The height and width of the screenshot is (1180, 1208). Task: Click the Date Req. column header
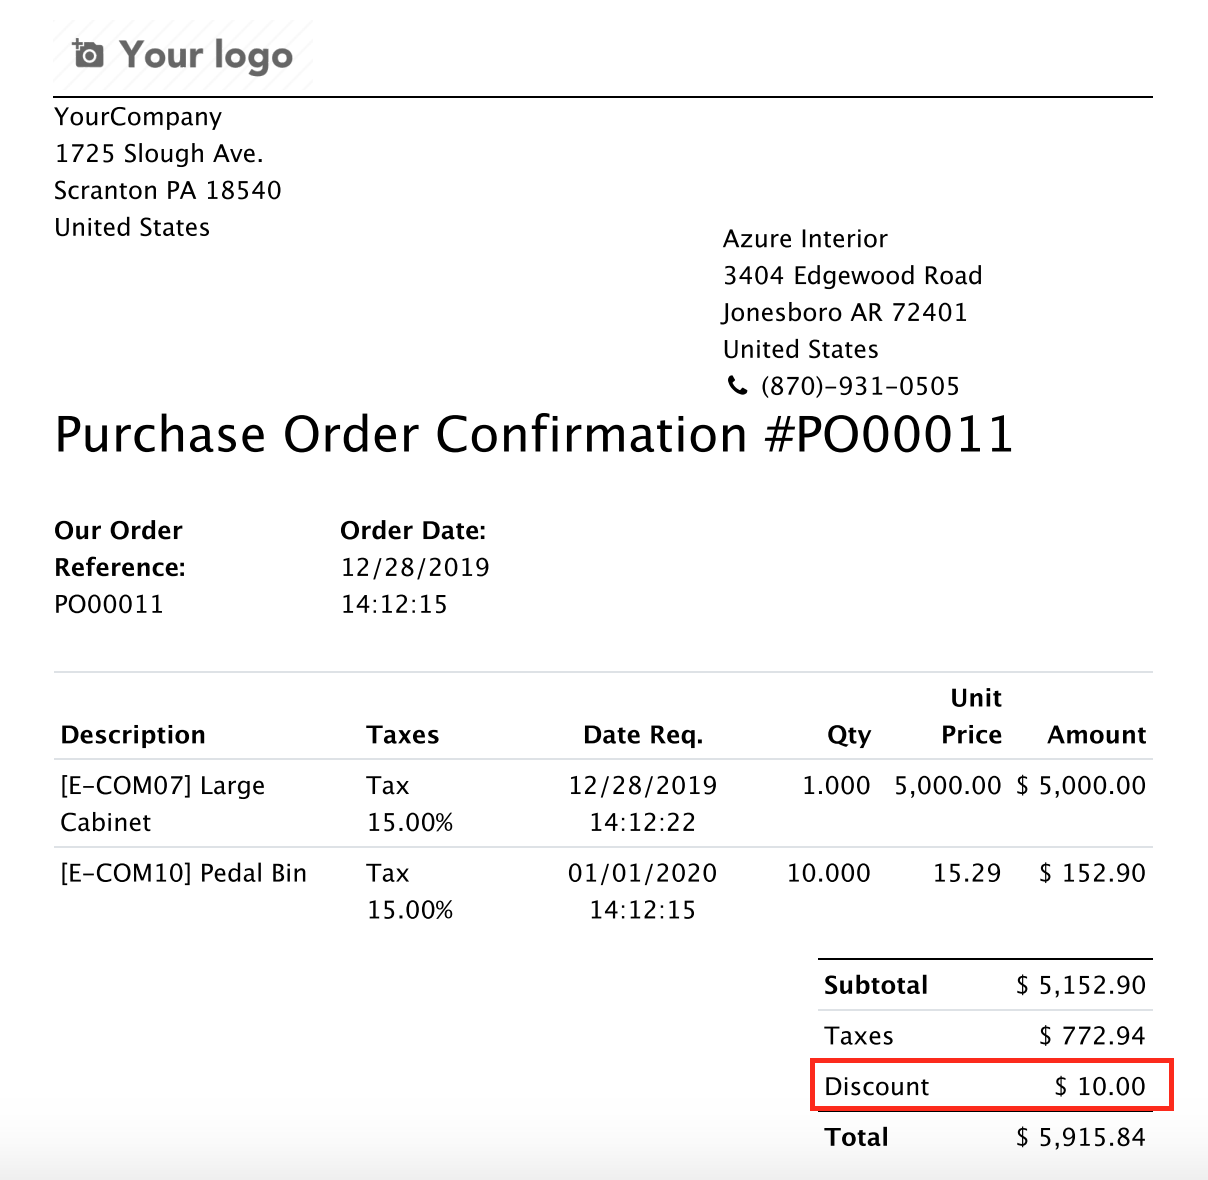643,735
